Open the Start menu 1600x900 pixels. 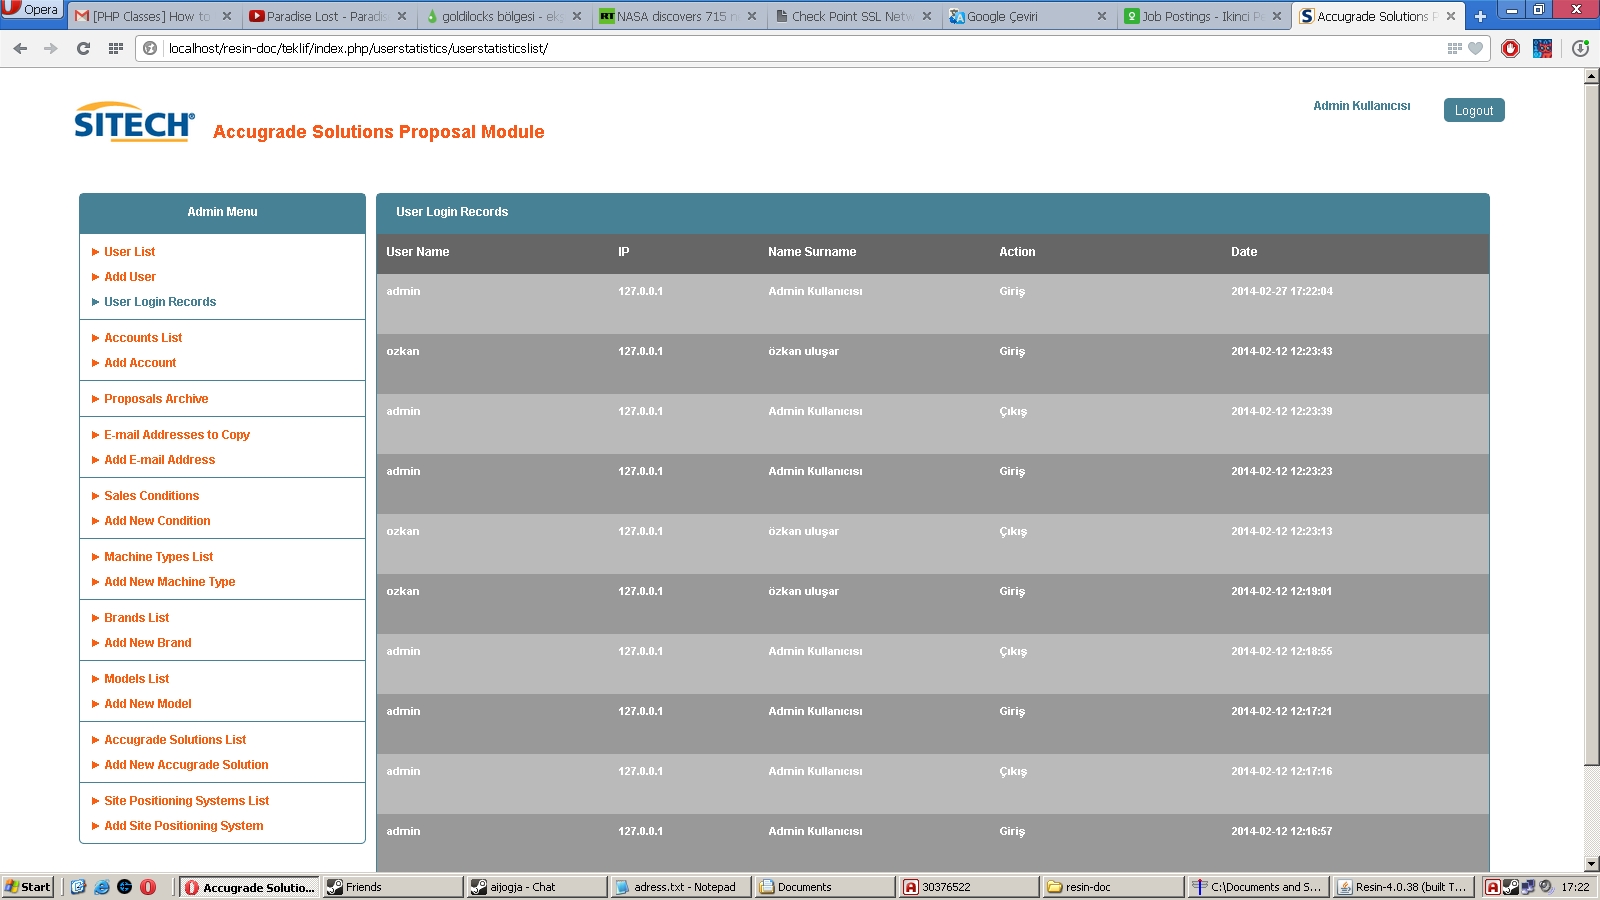[x=28, y=887]
